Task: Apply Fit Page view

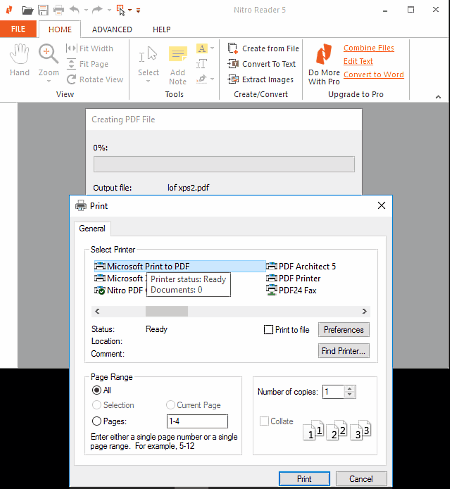Action: 88,64
